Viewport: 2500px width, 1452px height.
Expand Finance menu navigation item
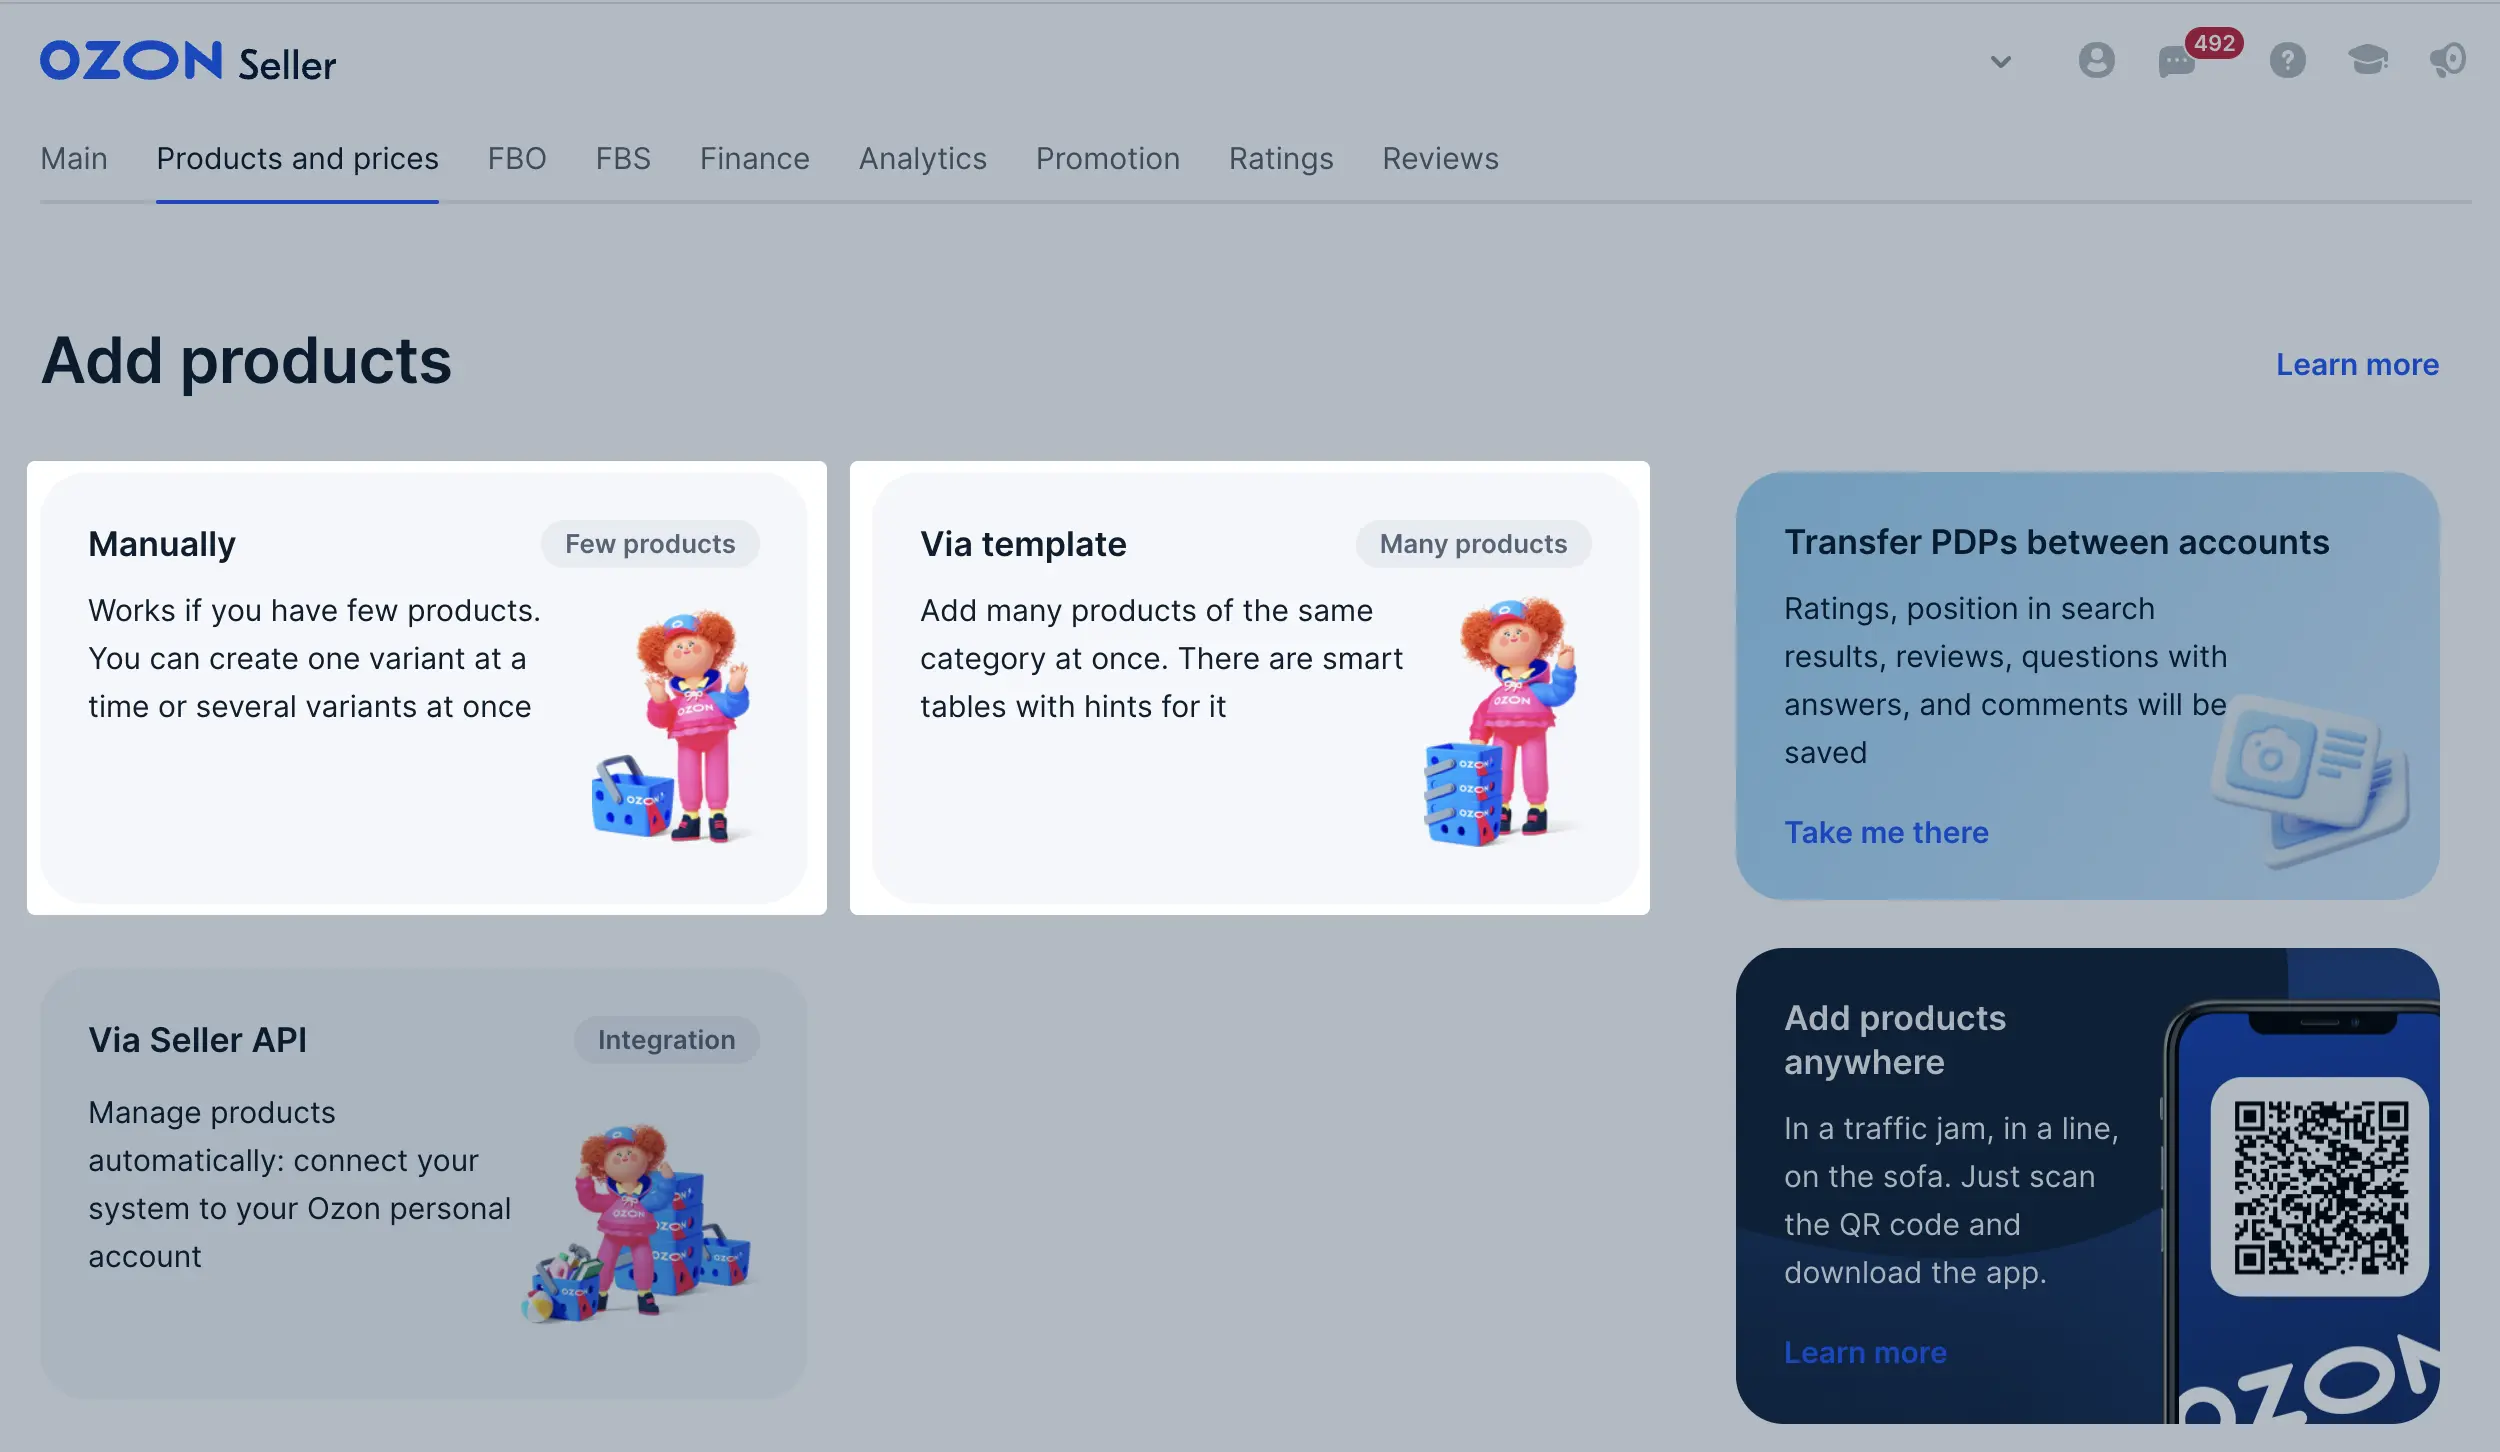(x=753, y=157)
